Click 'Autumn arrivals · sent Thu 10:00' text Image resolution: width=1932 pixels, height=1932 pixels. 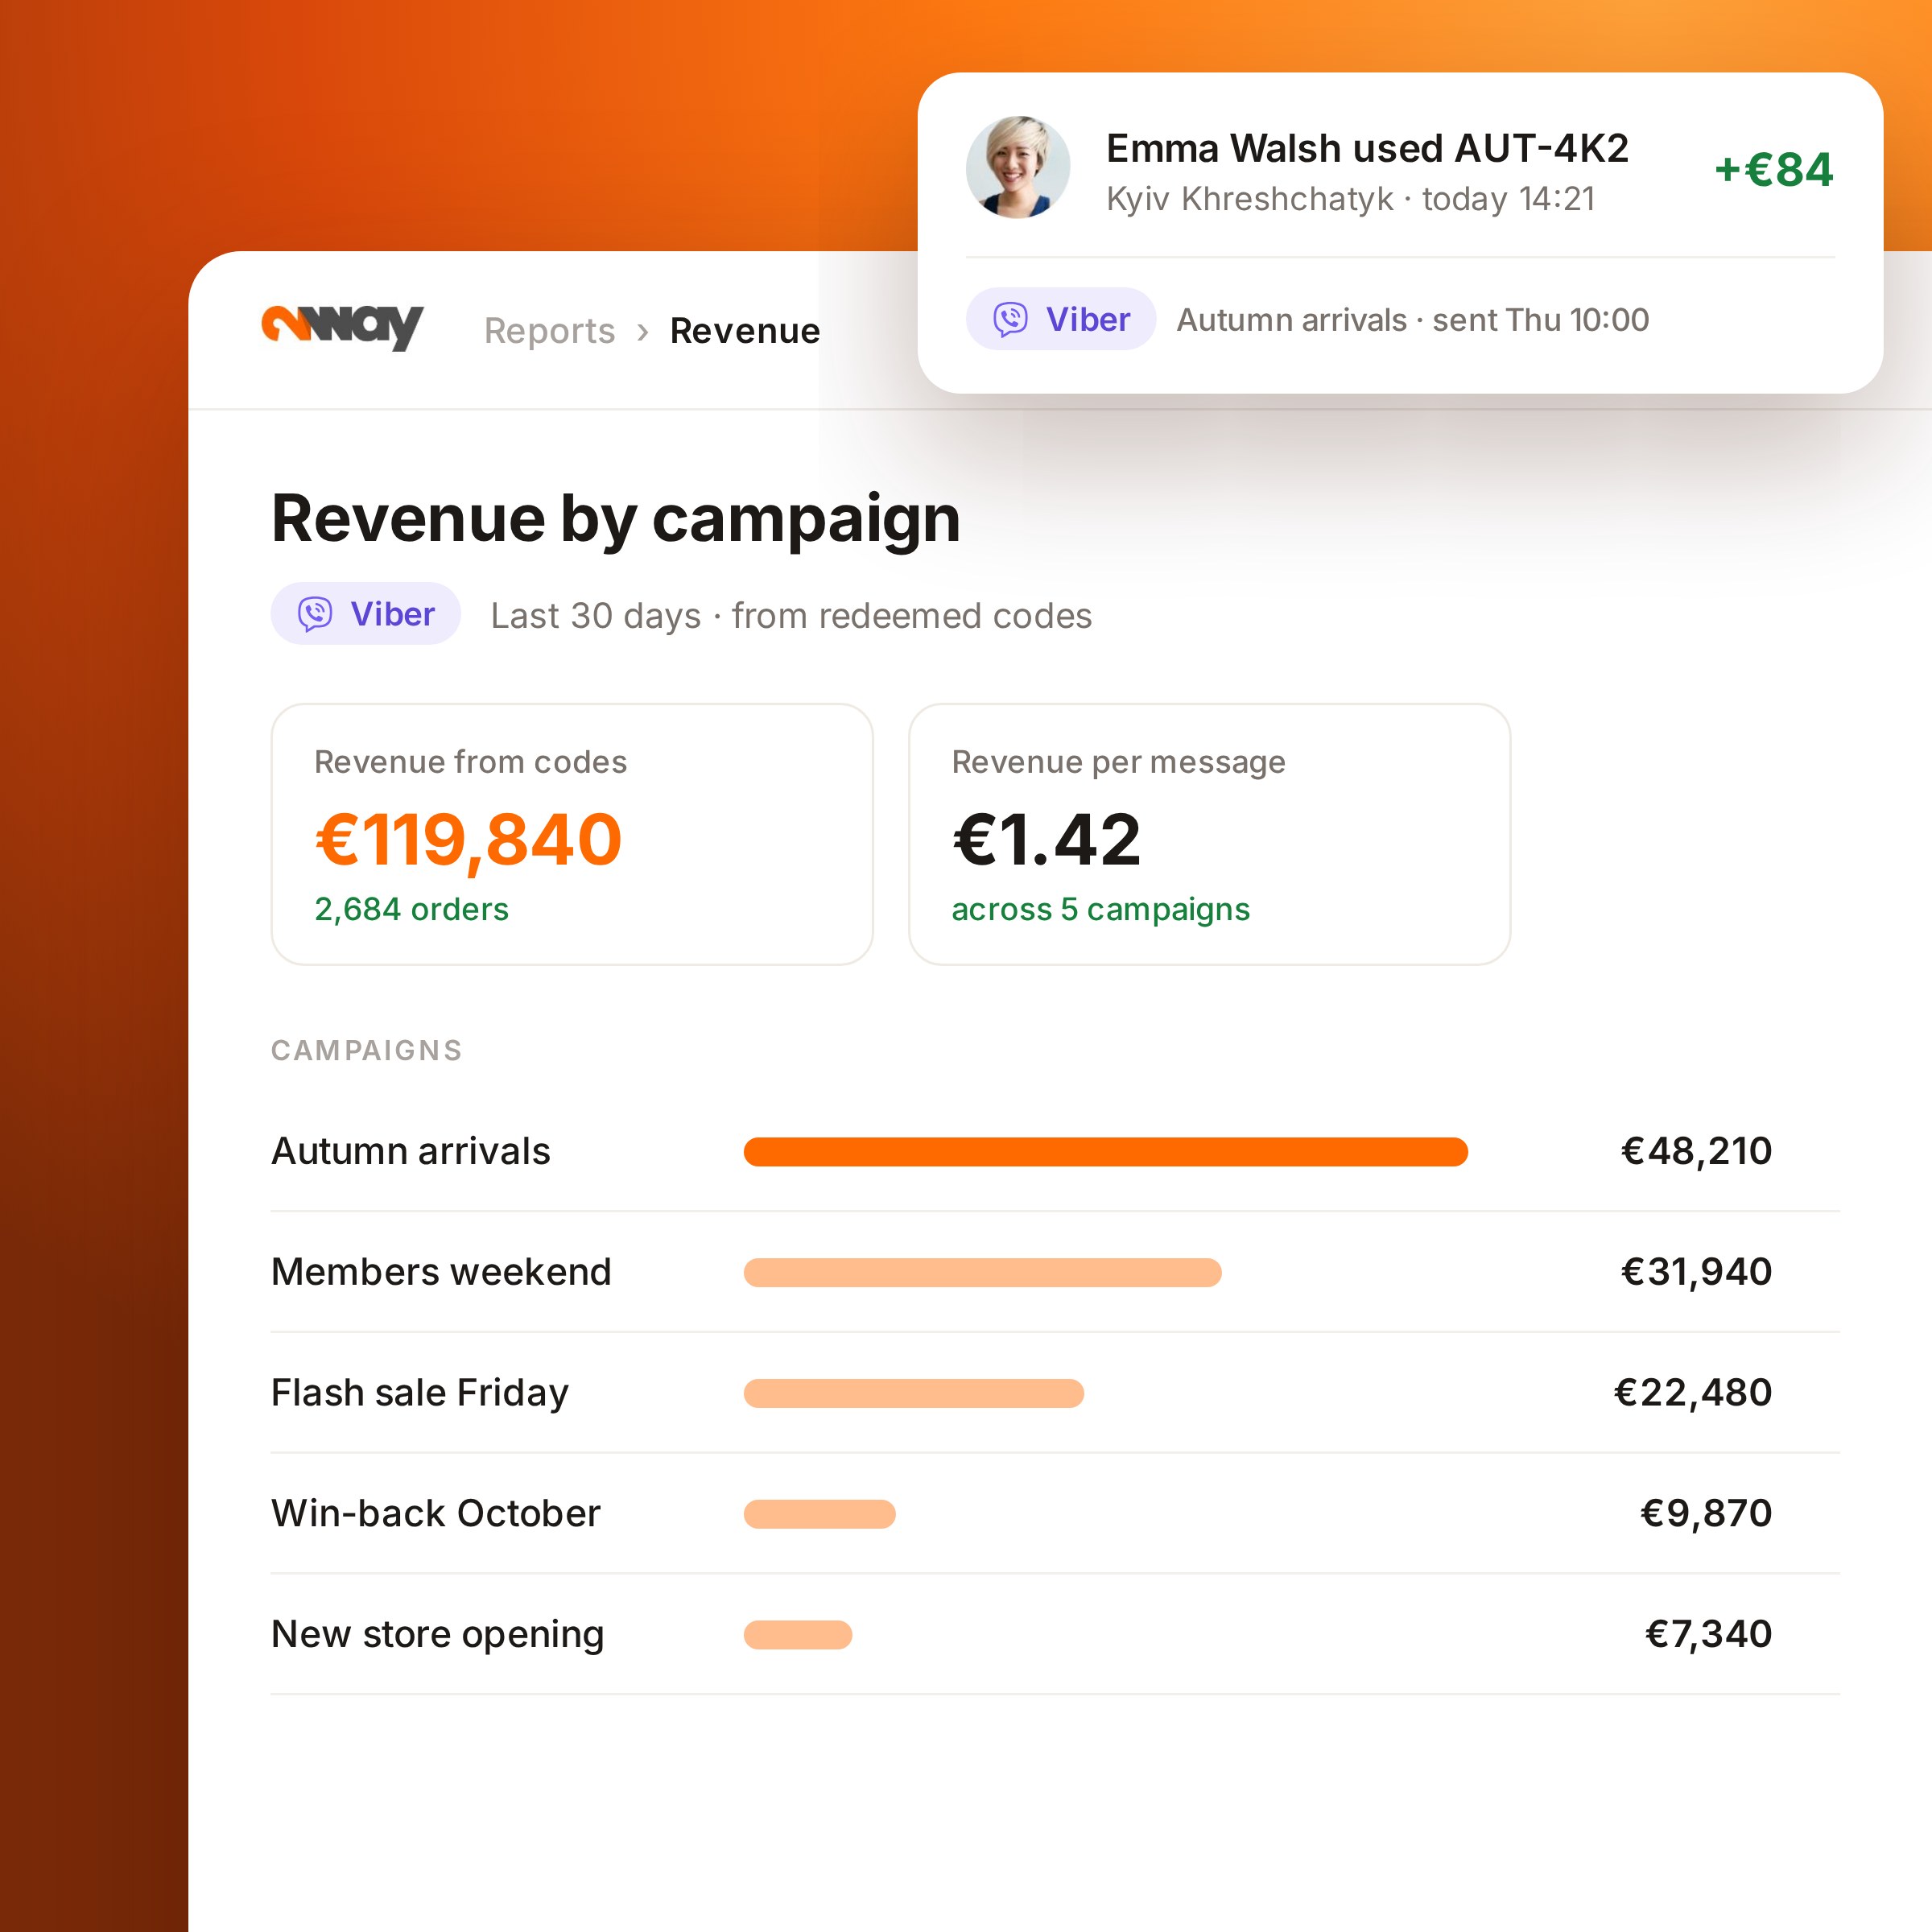pyautogui.click(x=1412, y=320)
